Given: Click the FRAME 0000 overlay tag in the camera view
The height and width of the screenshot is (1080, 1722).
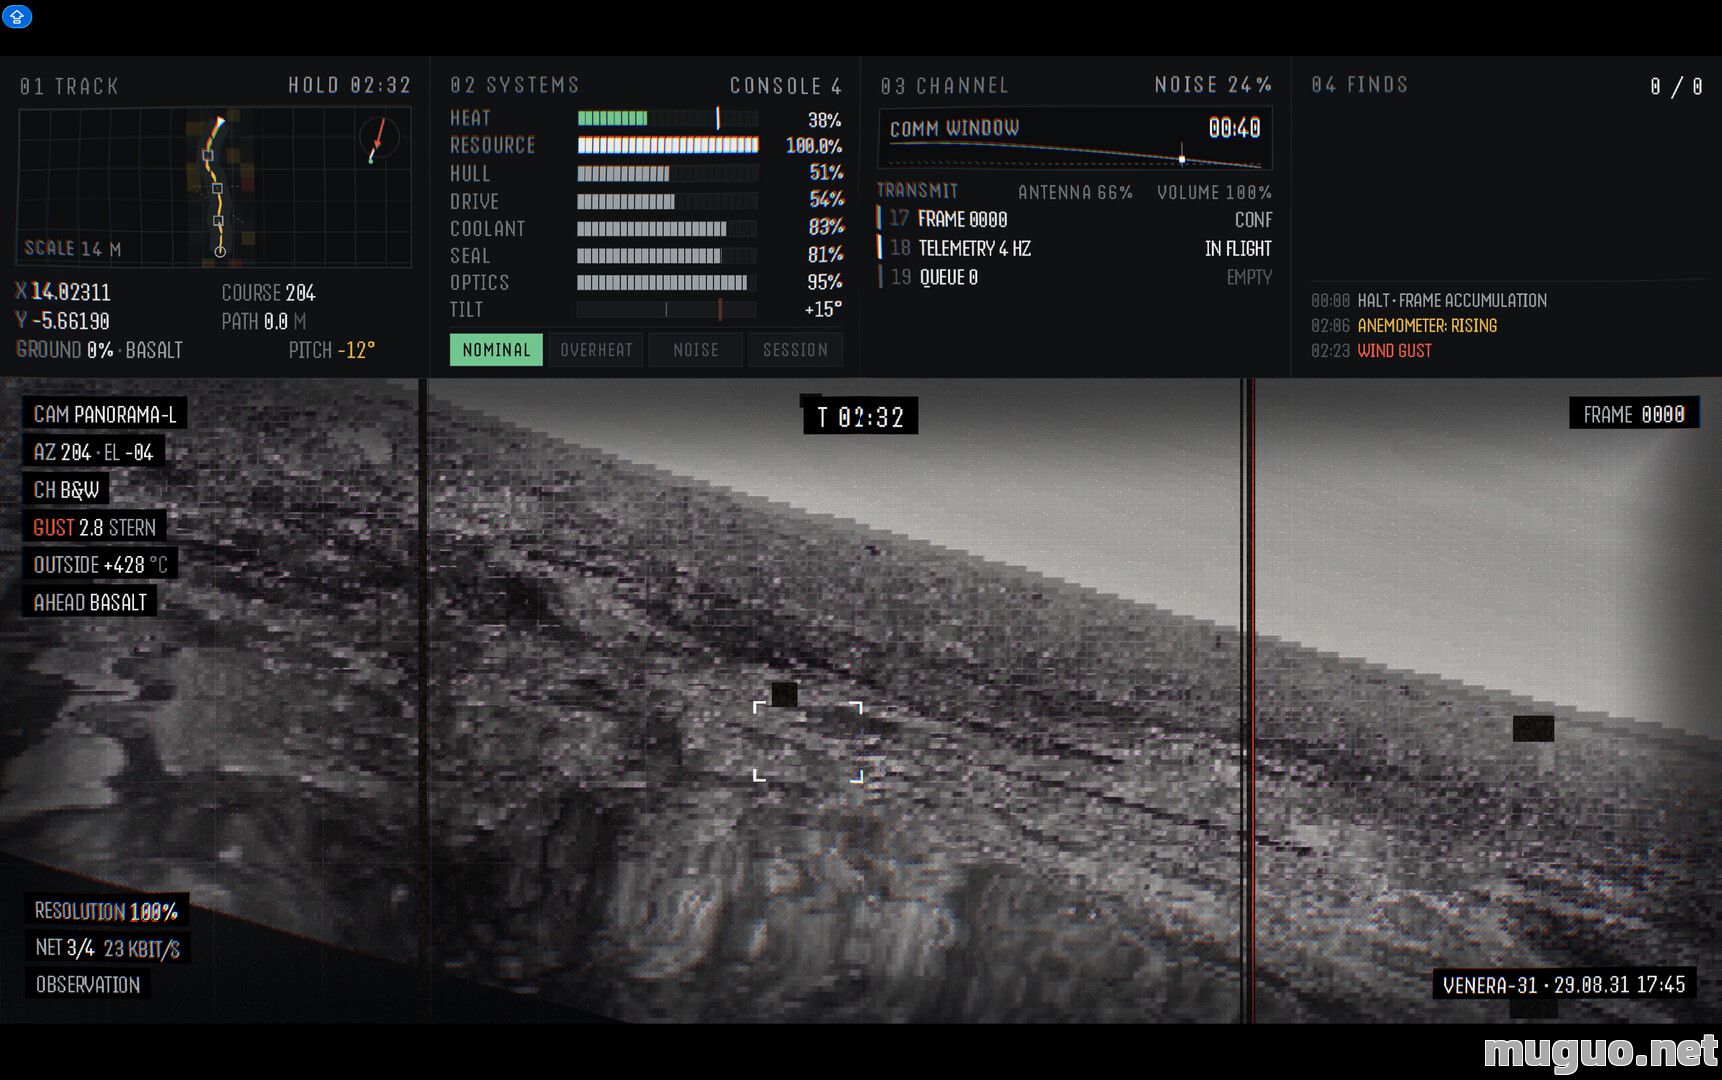Looking at the screenshot, I should (1634, 414).
